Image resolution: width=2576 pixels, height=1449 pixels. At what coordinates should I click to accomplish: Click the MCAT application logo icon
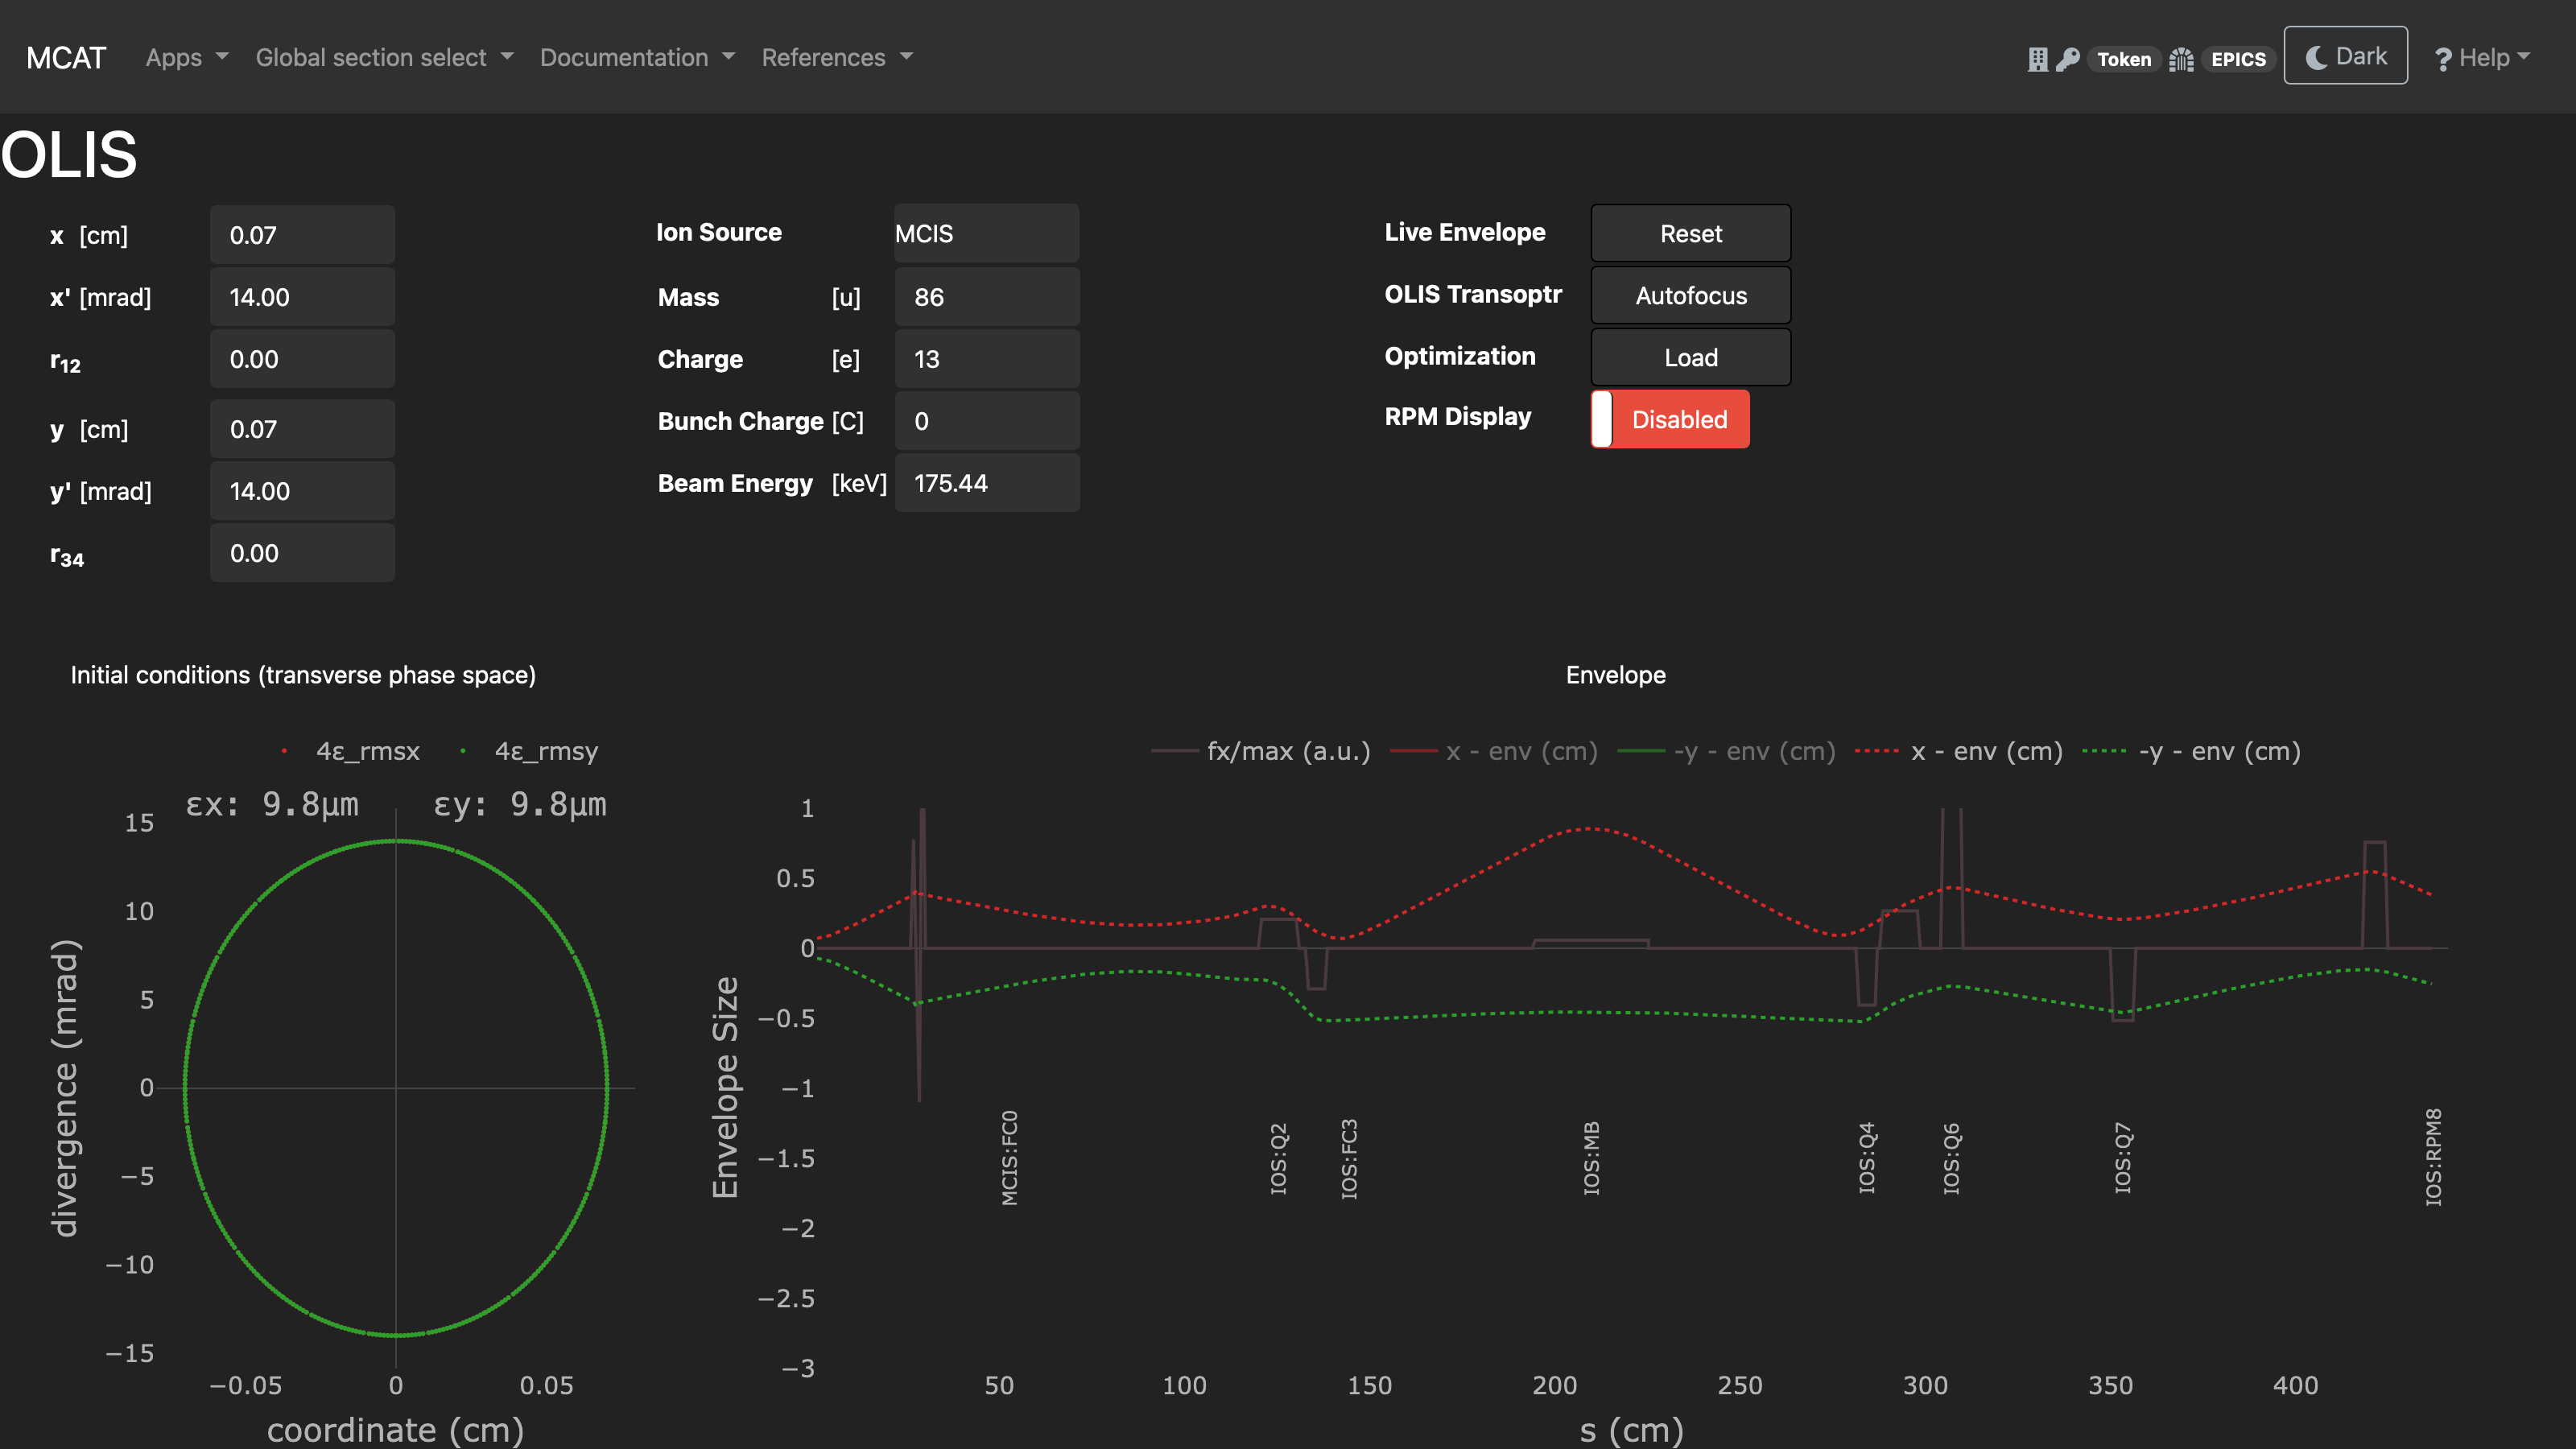point(65,56)
